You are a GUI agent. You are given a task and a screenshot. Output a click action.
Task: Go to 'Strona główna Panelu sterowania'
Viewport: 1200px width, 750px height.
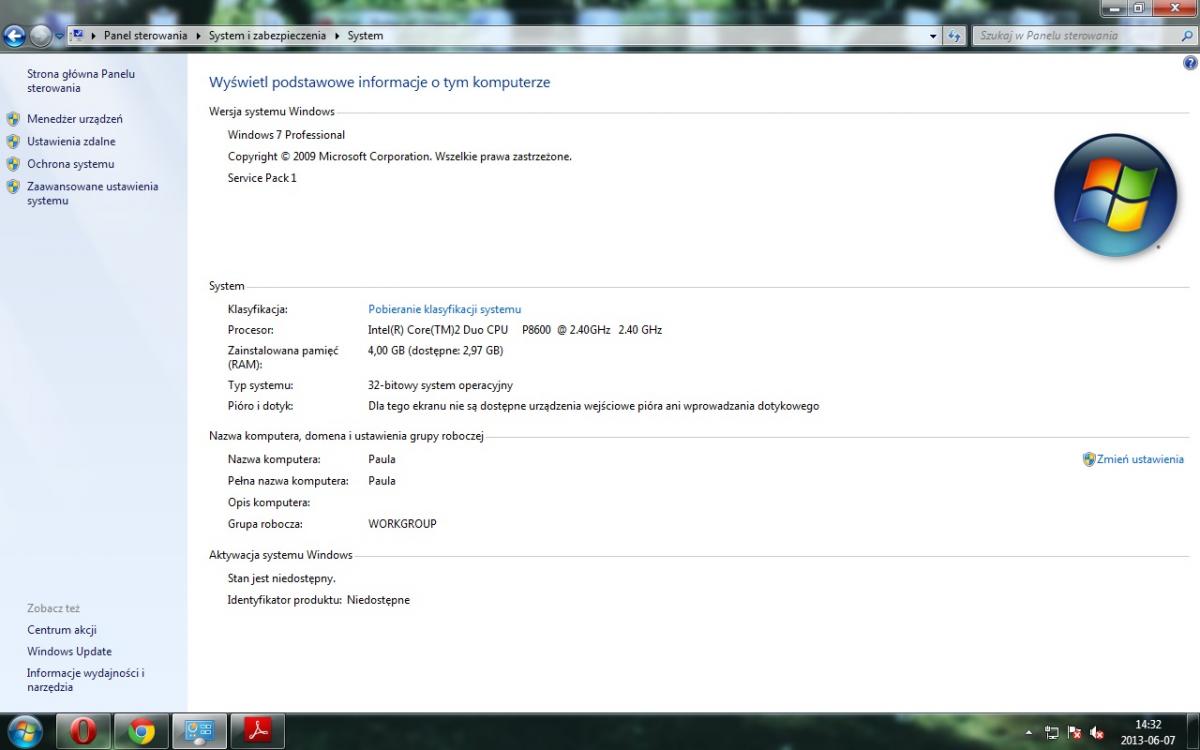81,81
